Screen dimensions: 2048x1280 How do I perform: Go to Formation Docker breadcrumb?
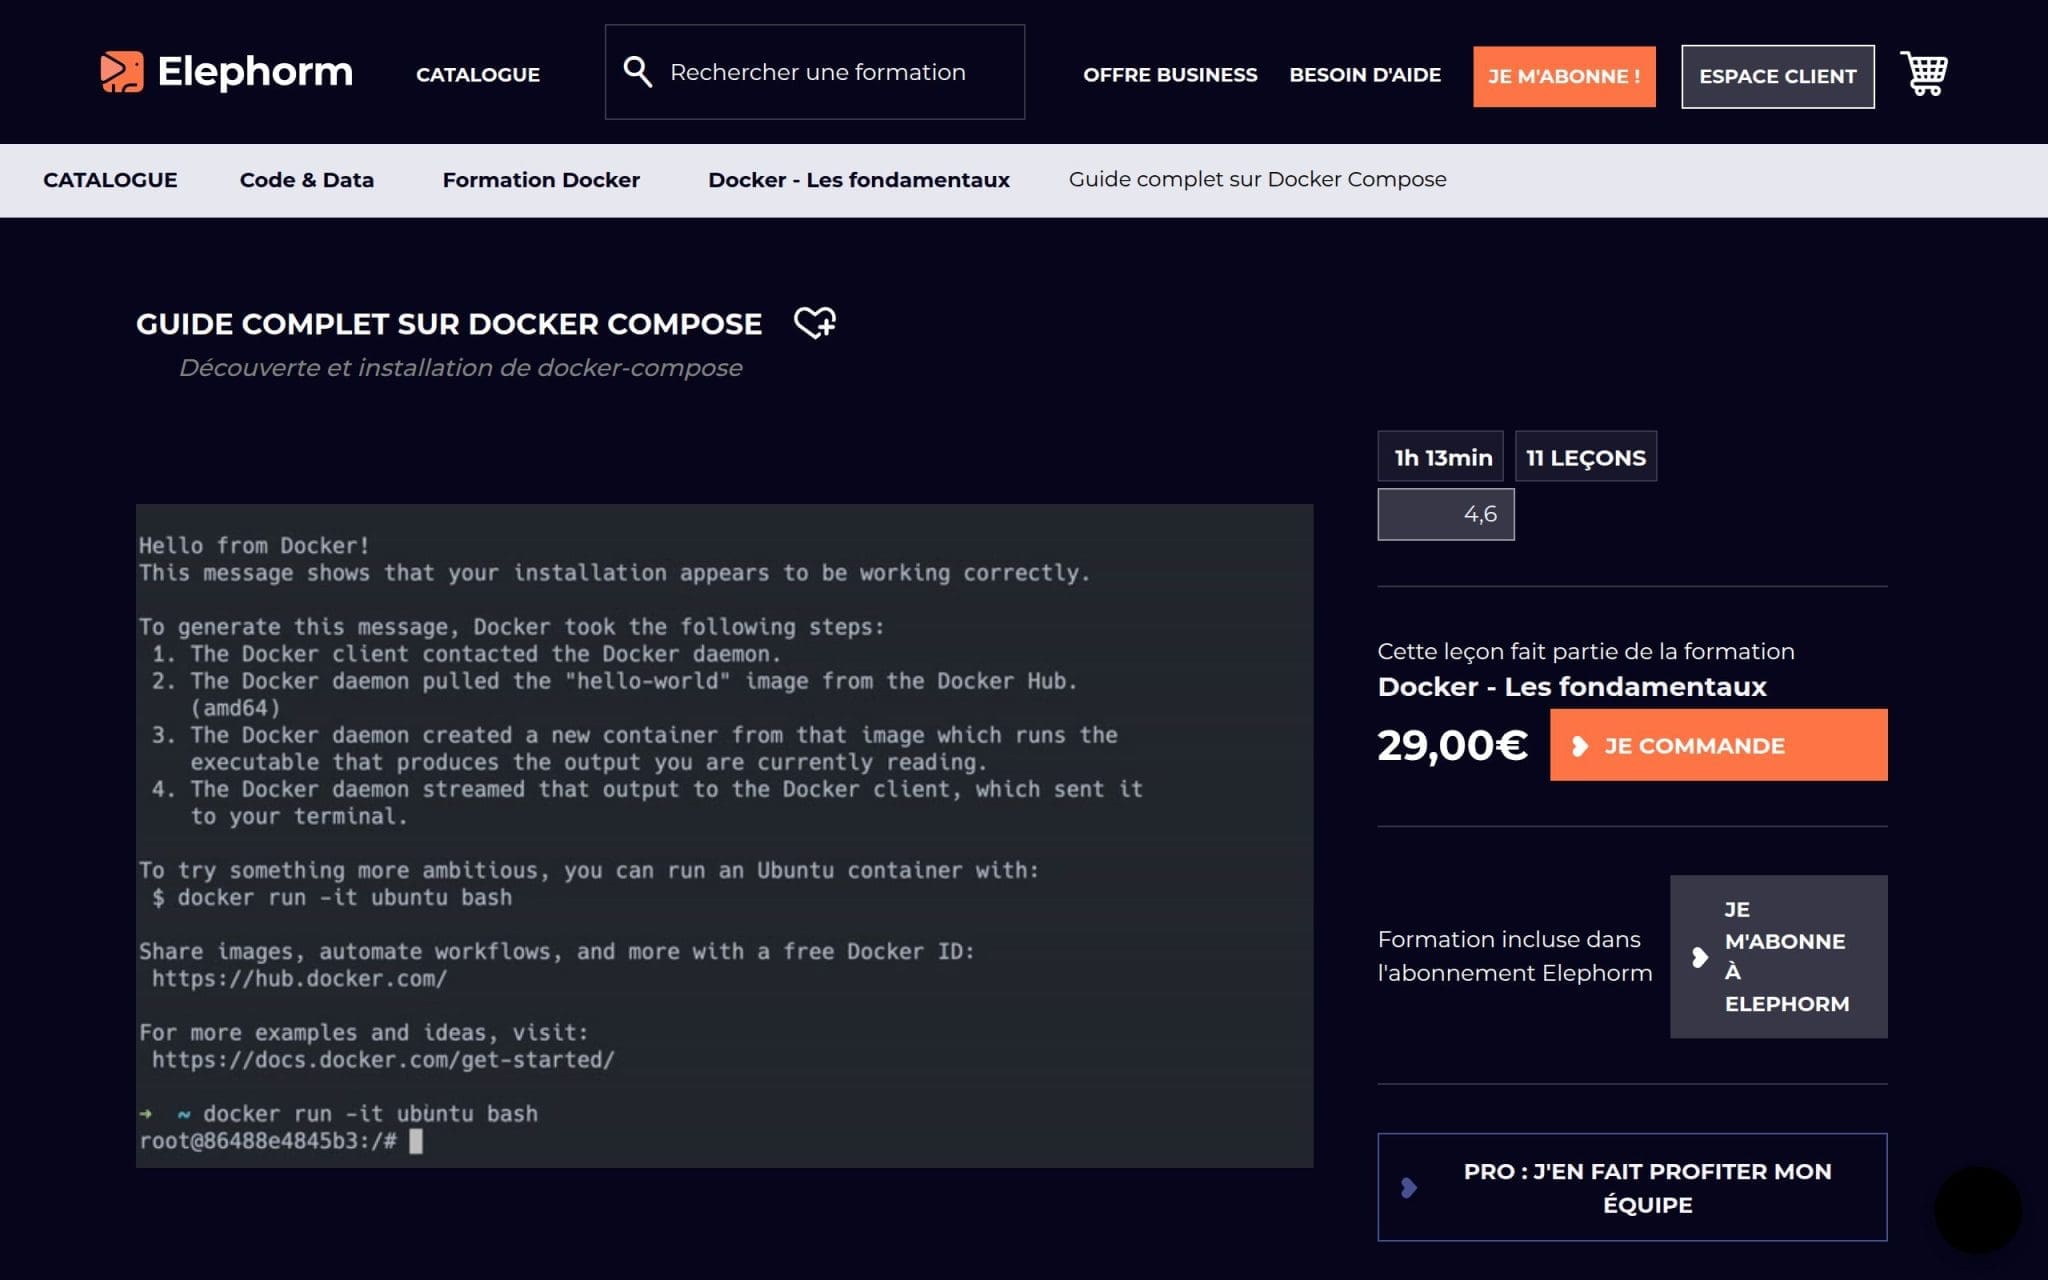coord(541,180)
